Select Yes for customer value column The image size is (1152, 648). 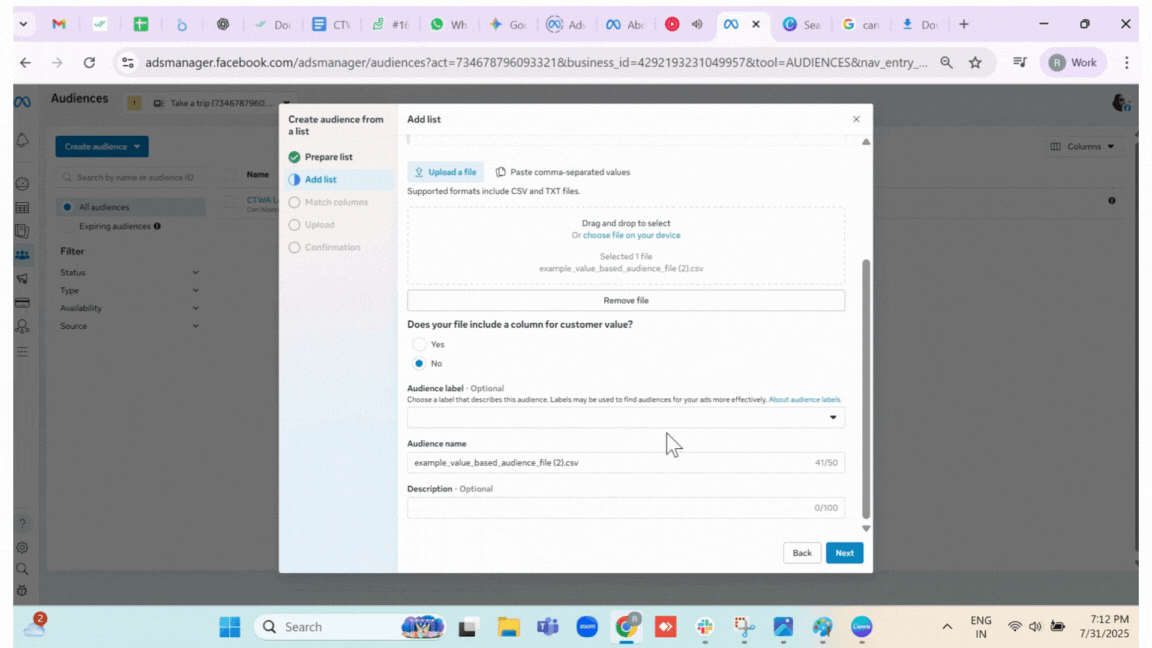[x=420, y=344]
